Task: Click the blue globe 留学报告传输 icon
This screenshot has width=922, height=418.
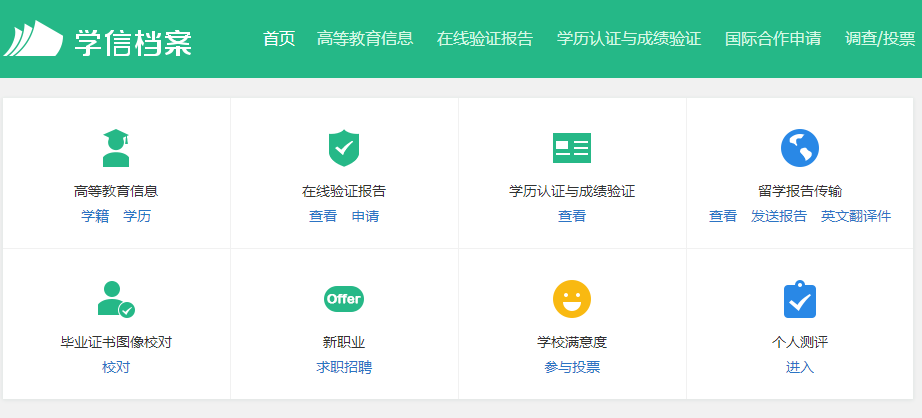Action: [799, 148]
